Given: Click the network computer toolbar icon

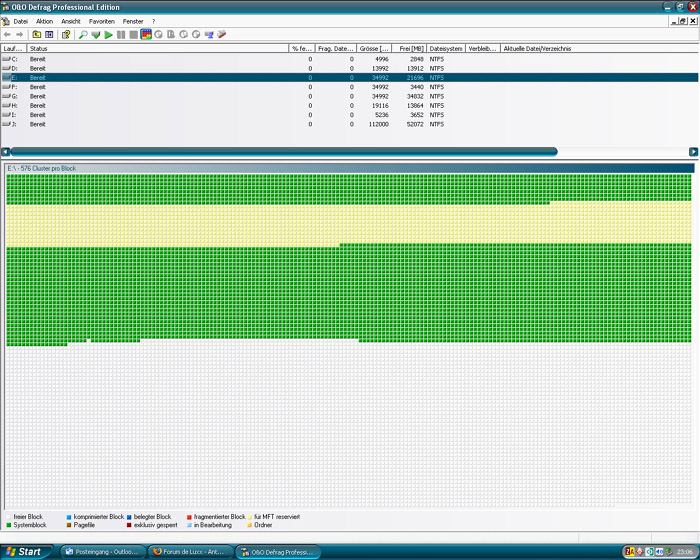Looking at the screenshot, I should pos(209,34).
